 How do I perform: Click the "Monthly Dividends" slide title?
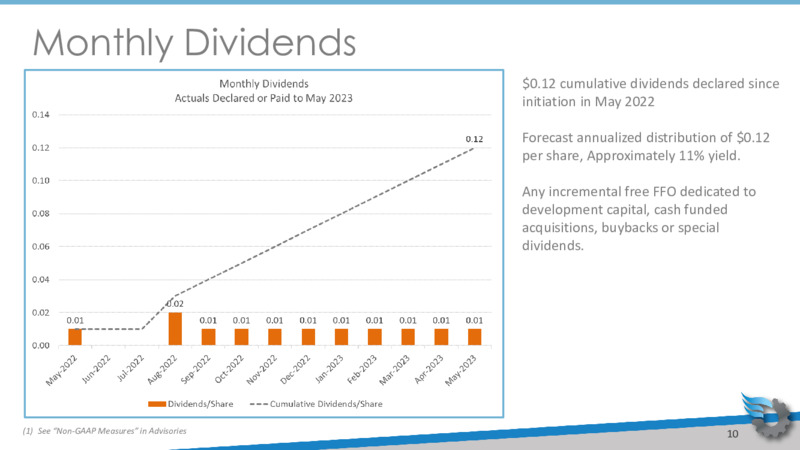pyautogui.click(x=194, y=43)
